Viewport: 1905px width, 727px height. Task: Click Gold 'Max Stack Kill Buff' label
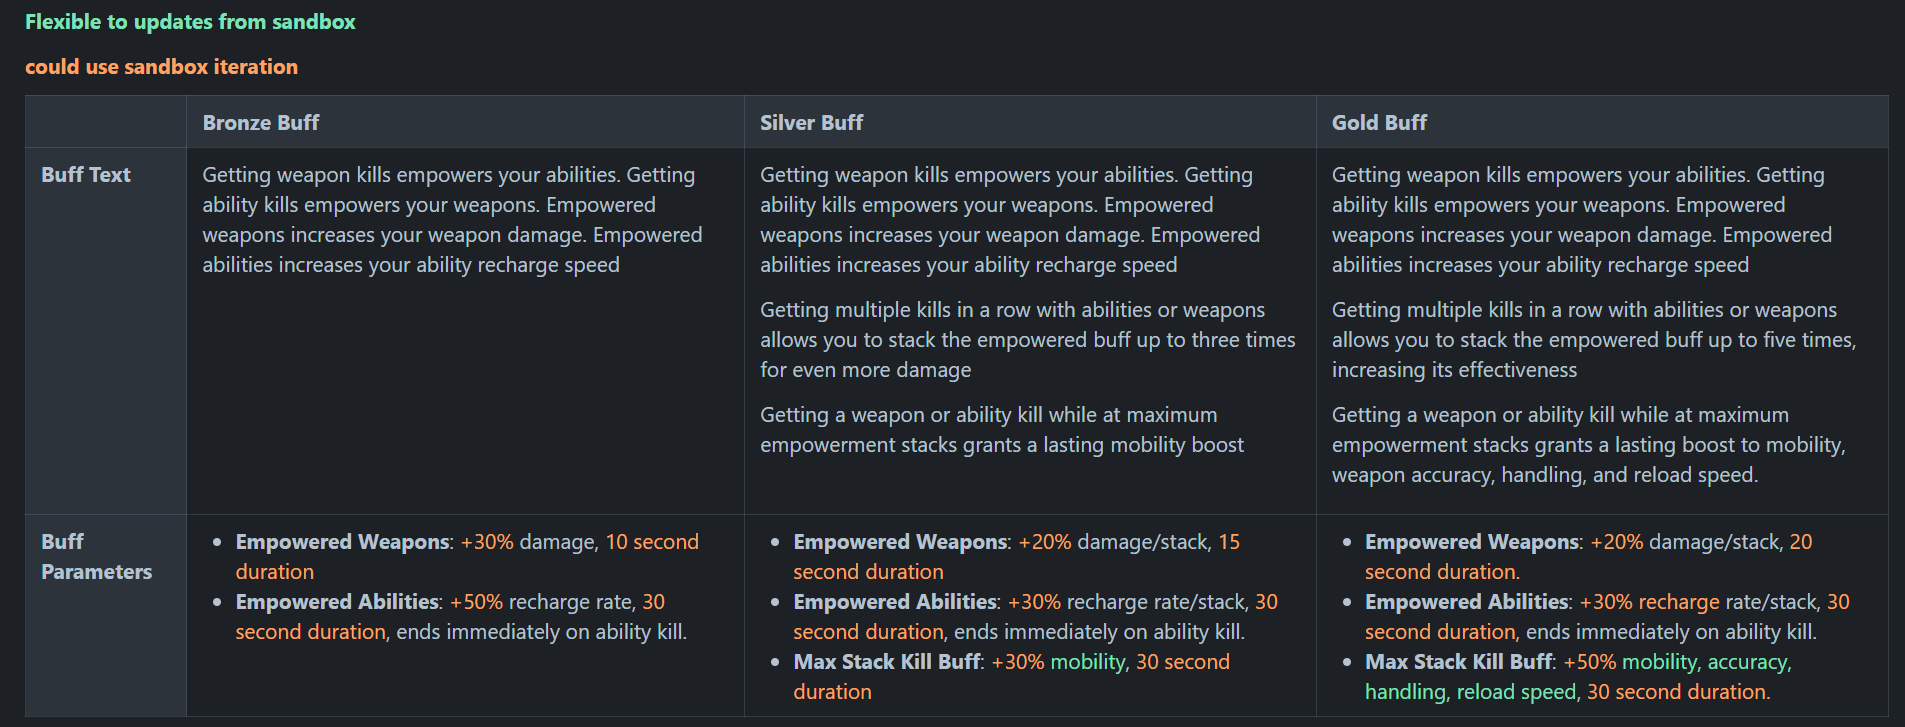[x=1459, y=661]
